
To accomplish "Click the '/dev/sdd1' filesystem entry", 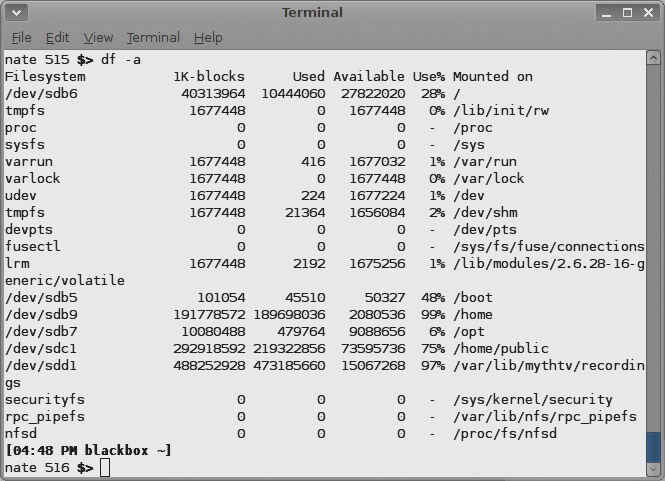I will point(41,365).
